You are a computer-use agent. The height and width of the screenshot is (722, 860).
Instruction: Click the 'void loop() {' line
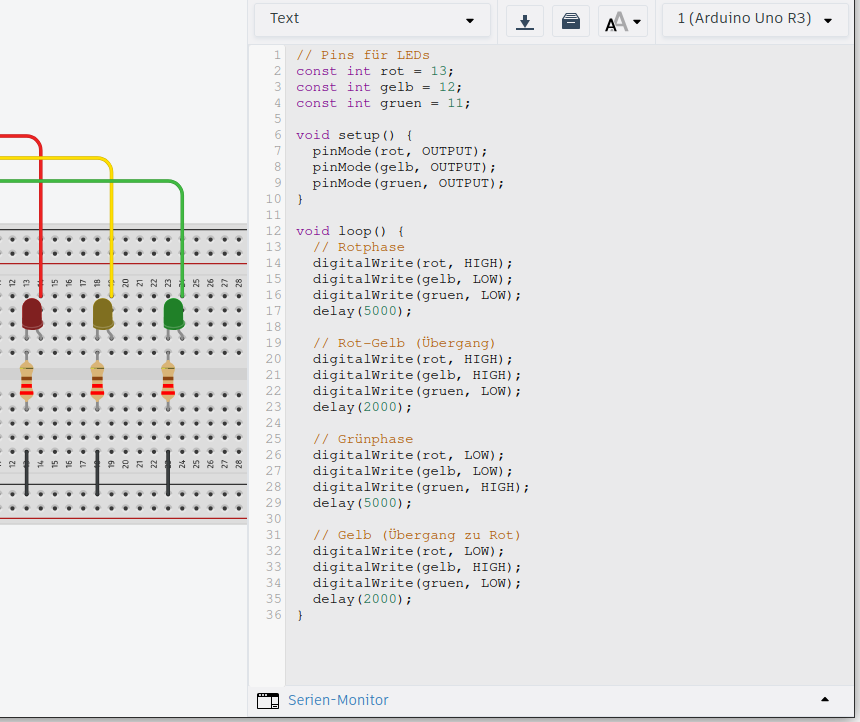[x=350, y=231]
